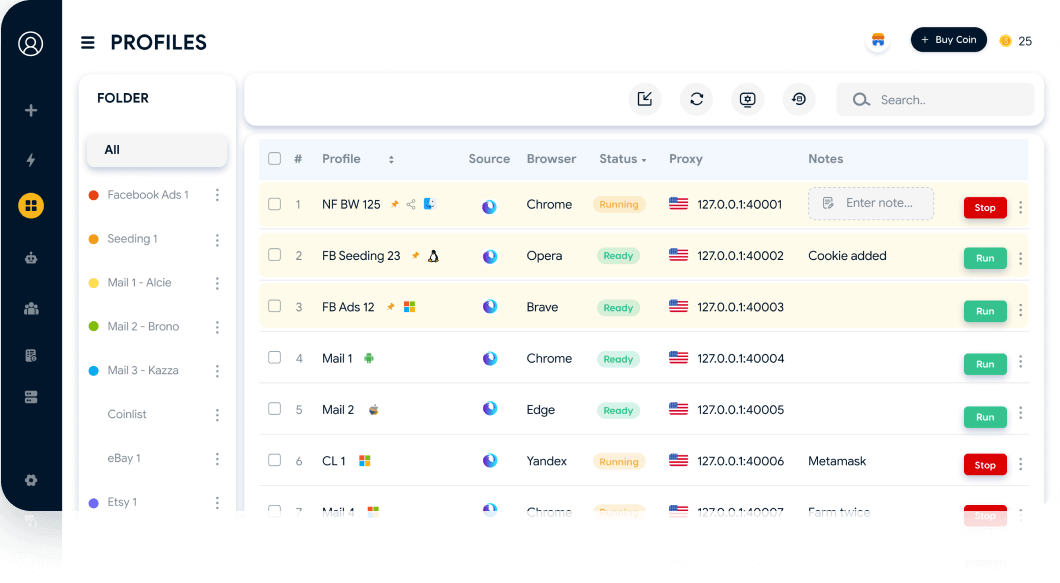The height and width of the screenshot is (583, 1060).
Task: Stop the NF BW 125 profile
Action: pyautogui.click(x=985, y=208)
